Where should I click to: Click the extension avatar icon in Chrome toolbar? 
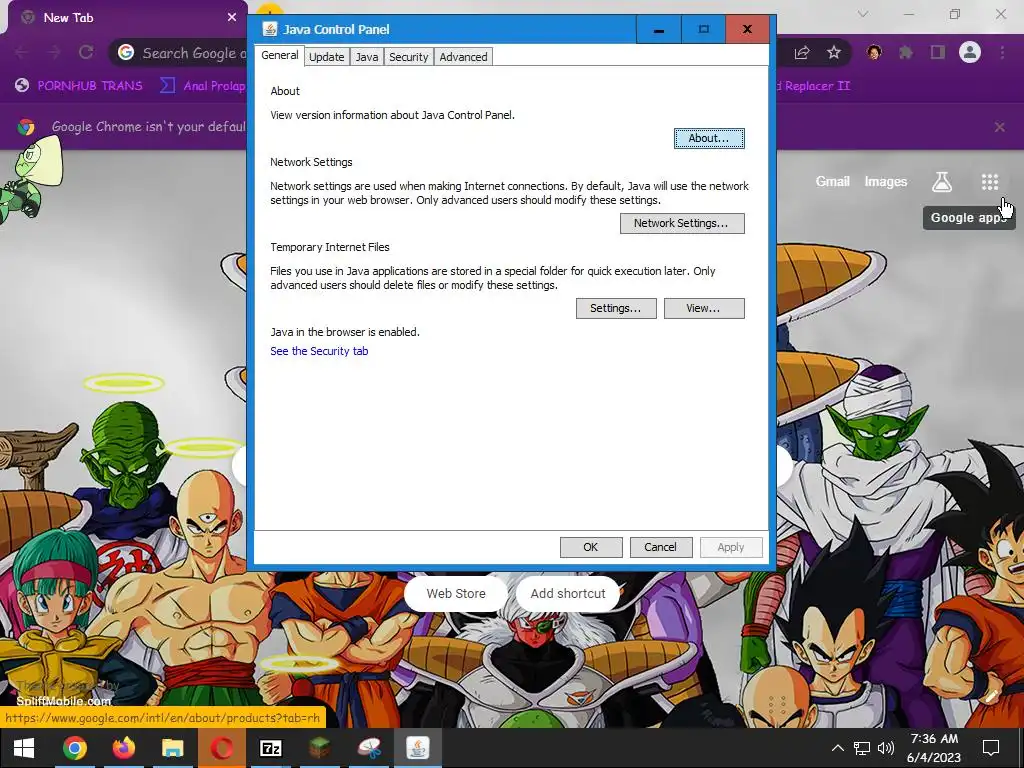pos(874,53)
